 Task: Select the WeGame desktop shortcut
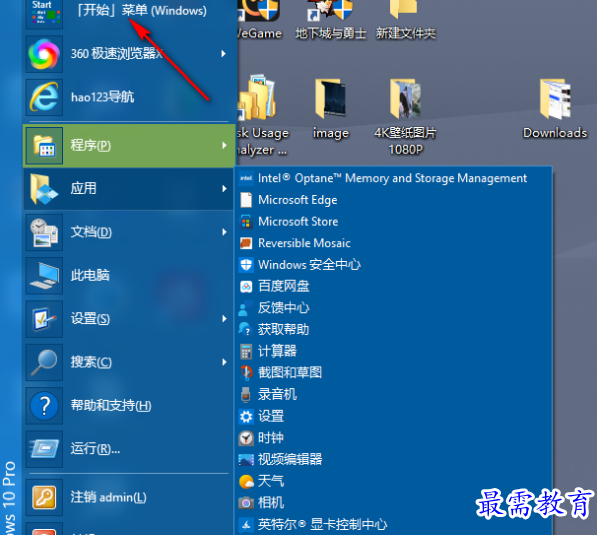point(260,21)
